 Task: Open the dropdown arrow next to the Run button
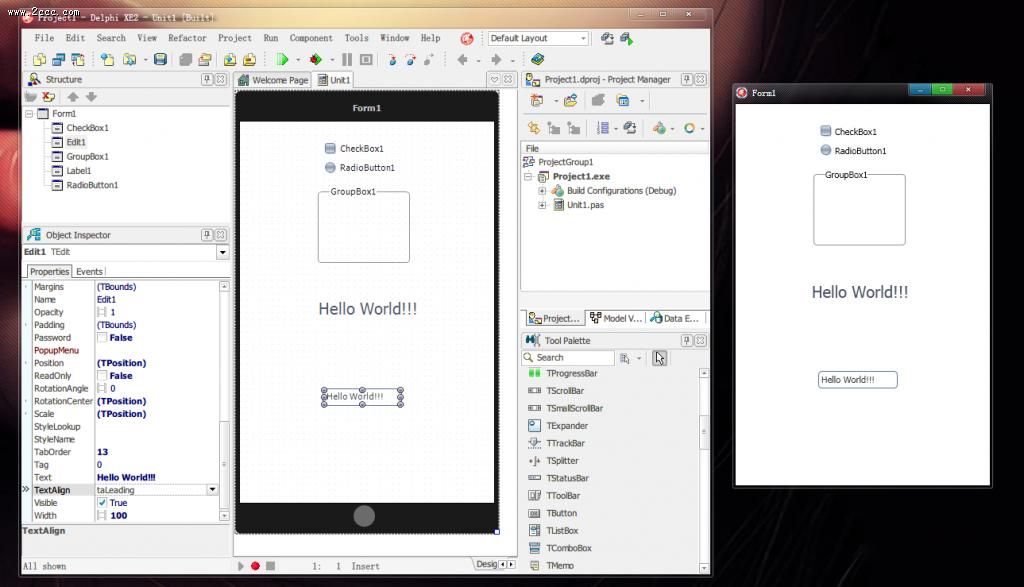[298, 60]
